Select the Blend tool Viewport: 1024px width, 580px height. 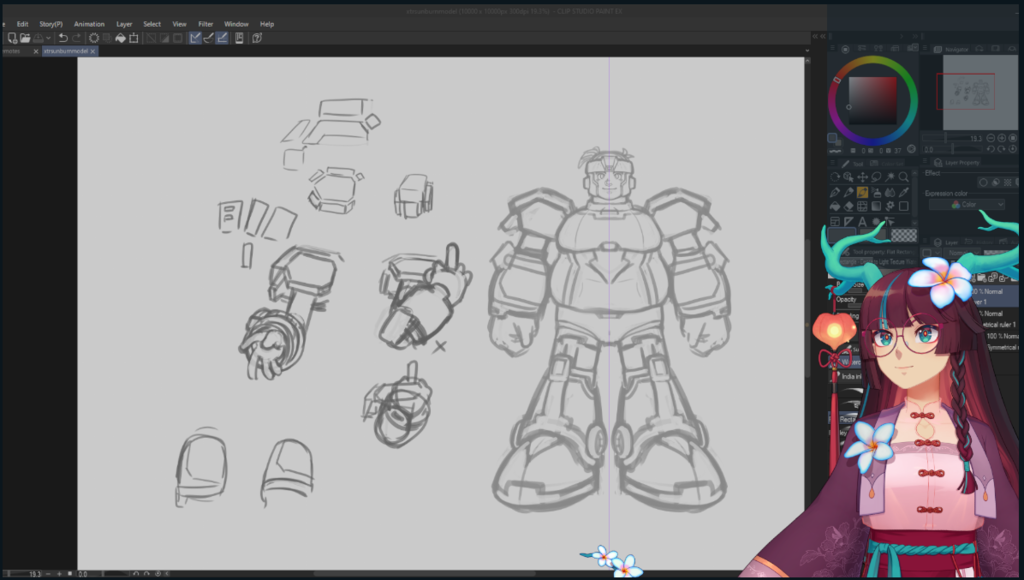(x=890, y=192)
